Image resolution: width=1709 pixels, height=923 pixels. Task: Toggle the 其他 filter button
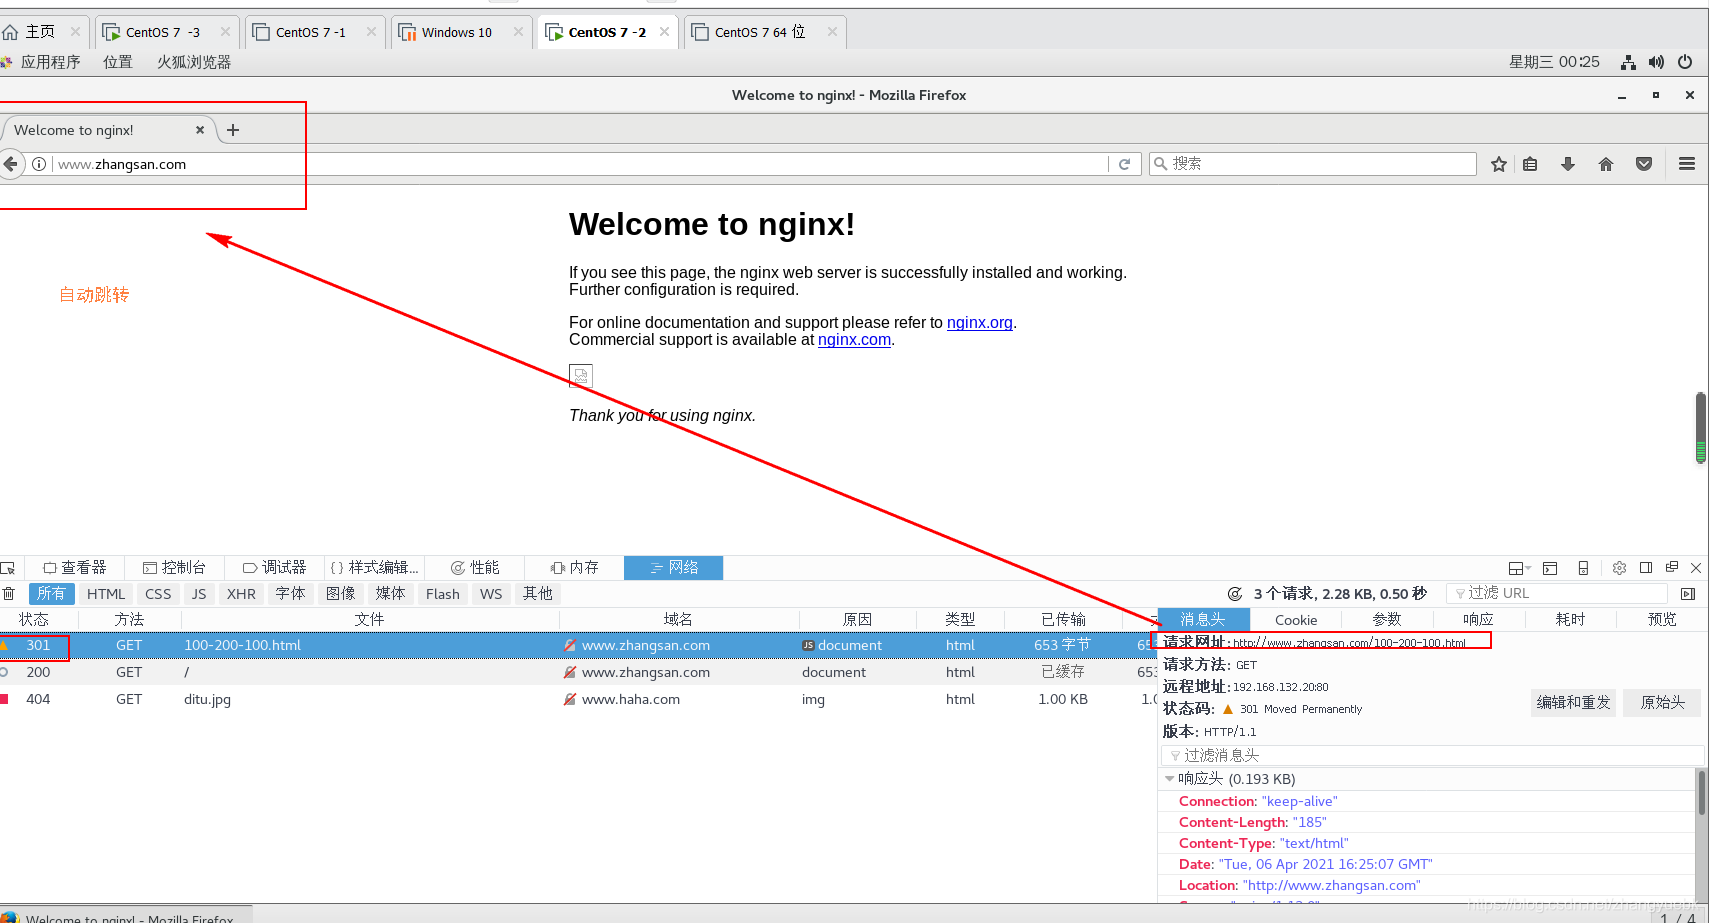click(x=538, y=594)
